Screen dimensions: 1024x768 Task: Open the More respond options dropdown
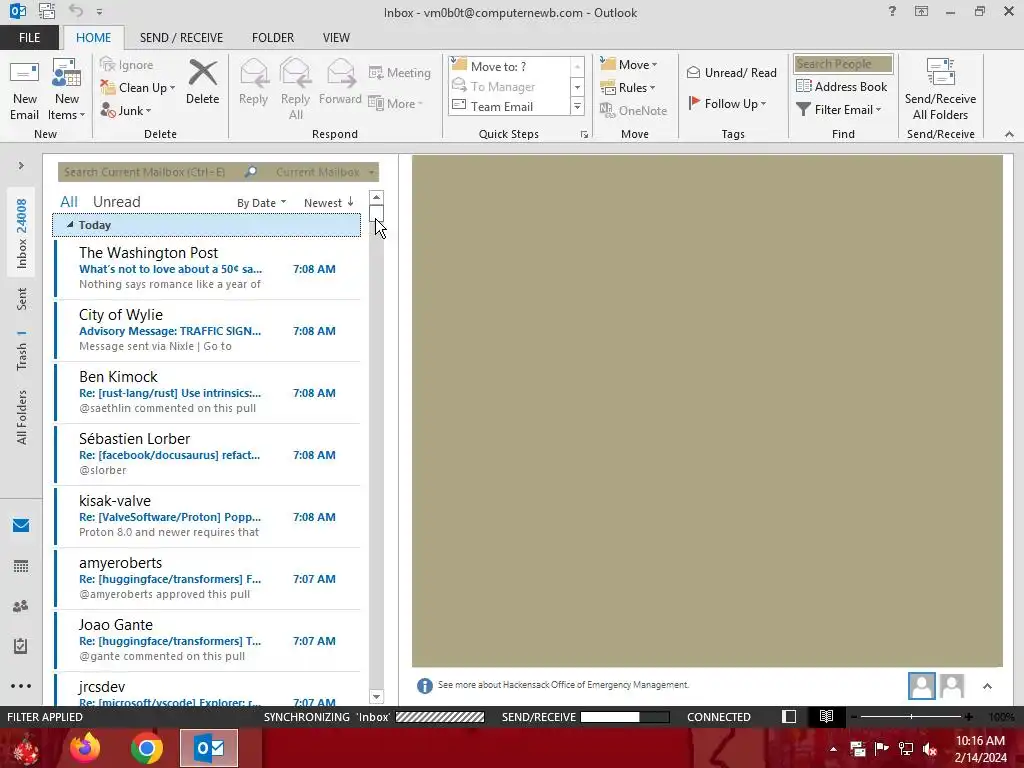(x=396, y=103)
